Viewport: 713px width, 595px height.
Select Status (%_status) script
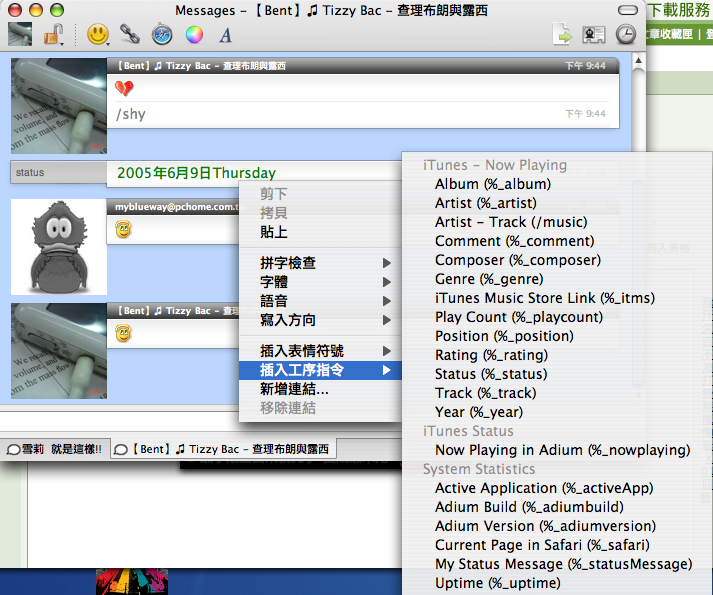pos(557,374)
